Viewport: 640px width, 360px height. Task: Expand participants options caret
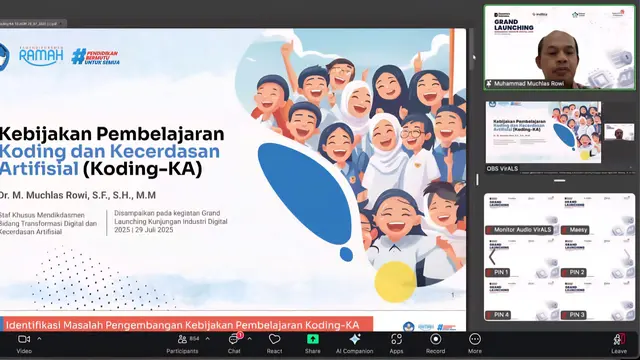207,339
